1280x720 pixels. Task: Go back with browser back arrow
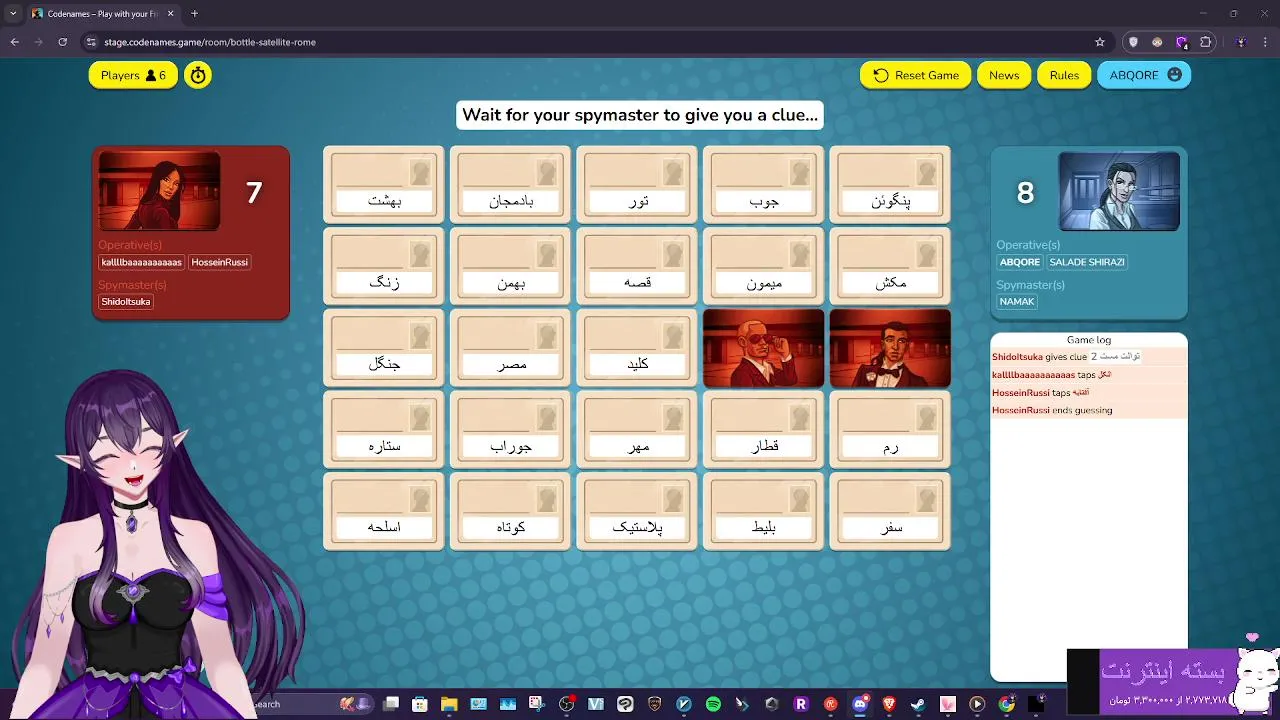[14, 42]
